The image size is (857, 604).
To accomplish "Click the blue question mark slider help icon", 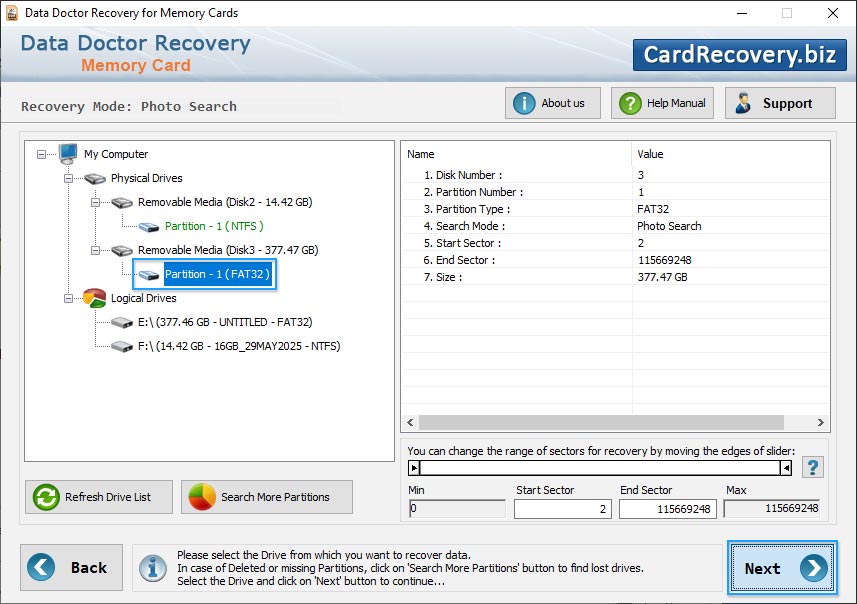I will [813, 467].
